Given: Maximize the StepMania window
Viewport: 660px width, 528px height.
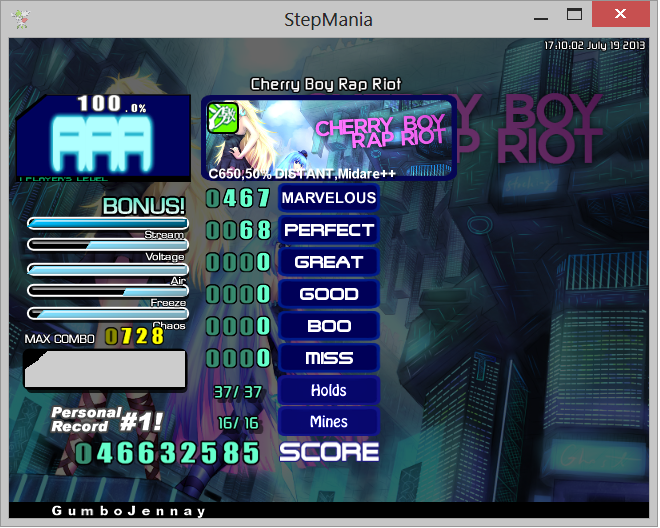Looking at the screenshot, I should click(x=574, y=14).
